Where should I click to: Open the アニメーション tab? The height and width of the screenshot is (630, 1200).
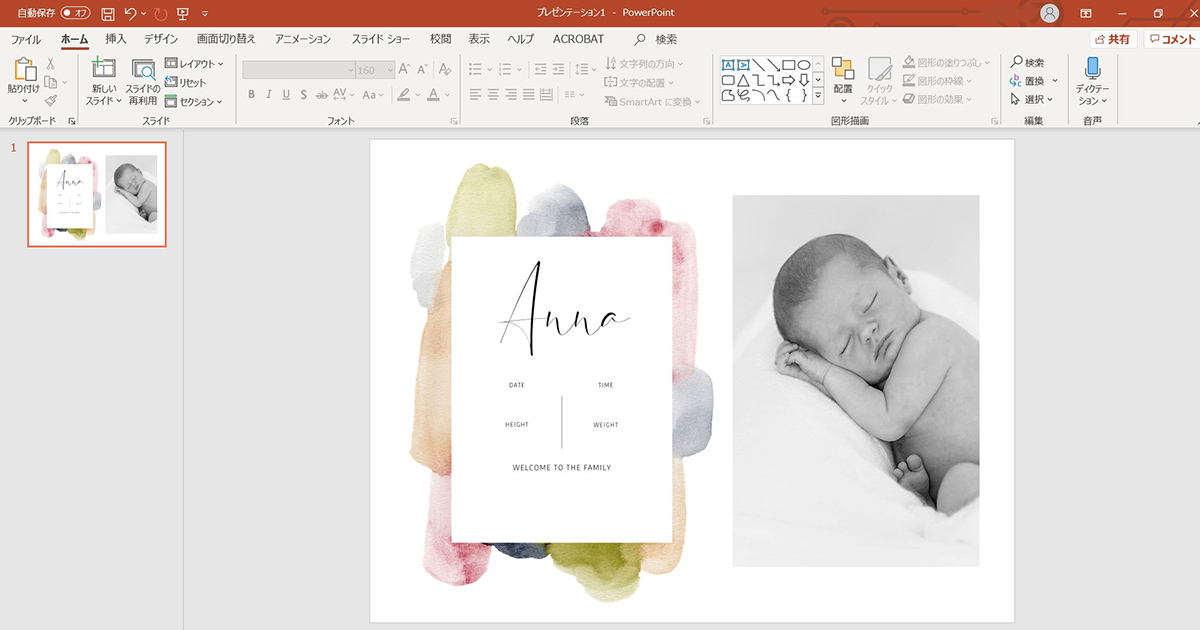303,39
